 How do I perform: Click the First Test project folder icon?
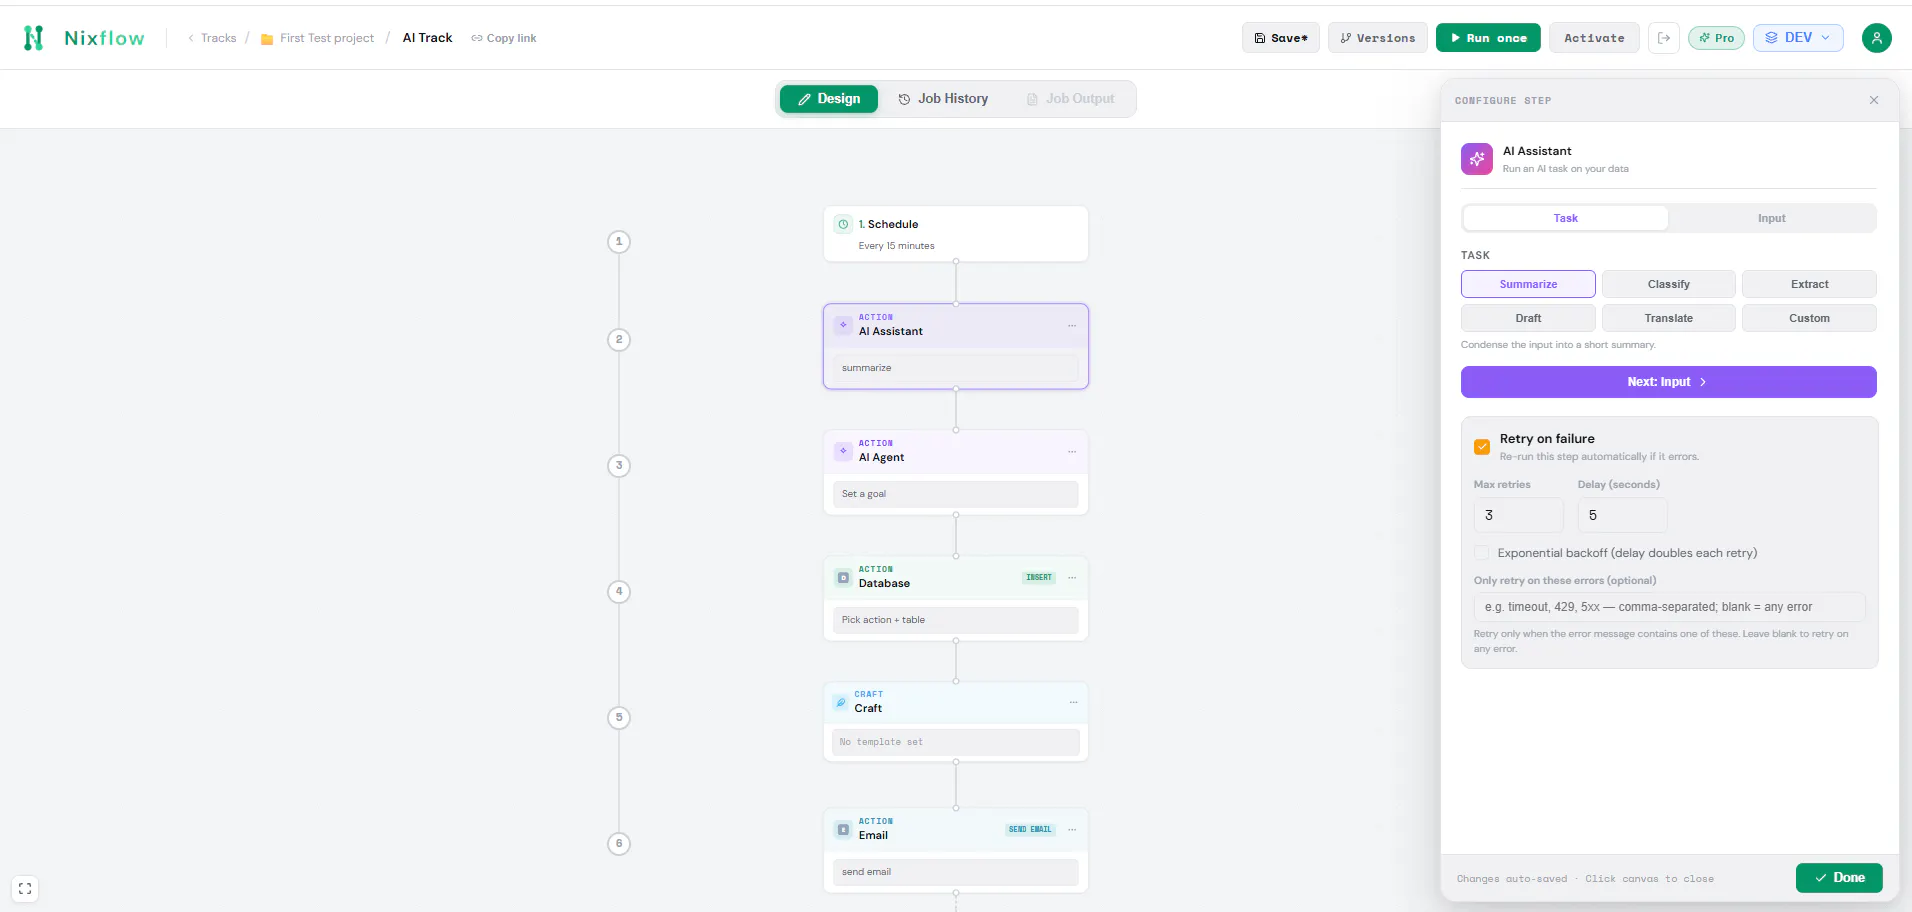[x=267, y=39]
